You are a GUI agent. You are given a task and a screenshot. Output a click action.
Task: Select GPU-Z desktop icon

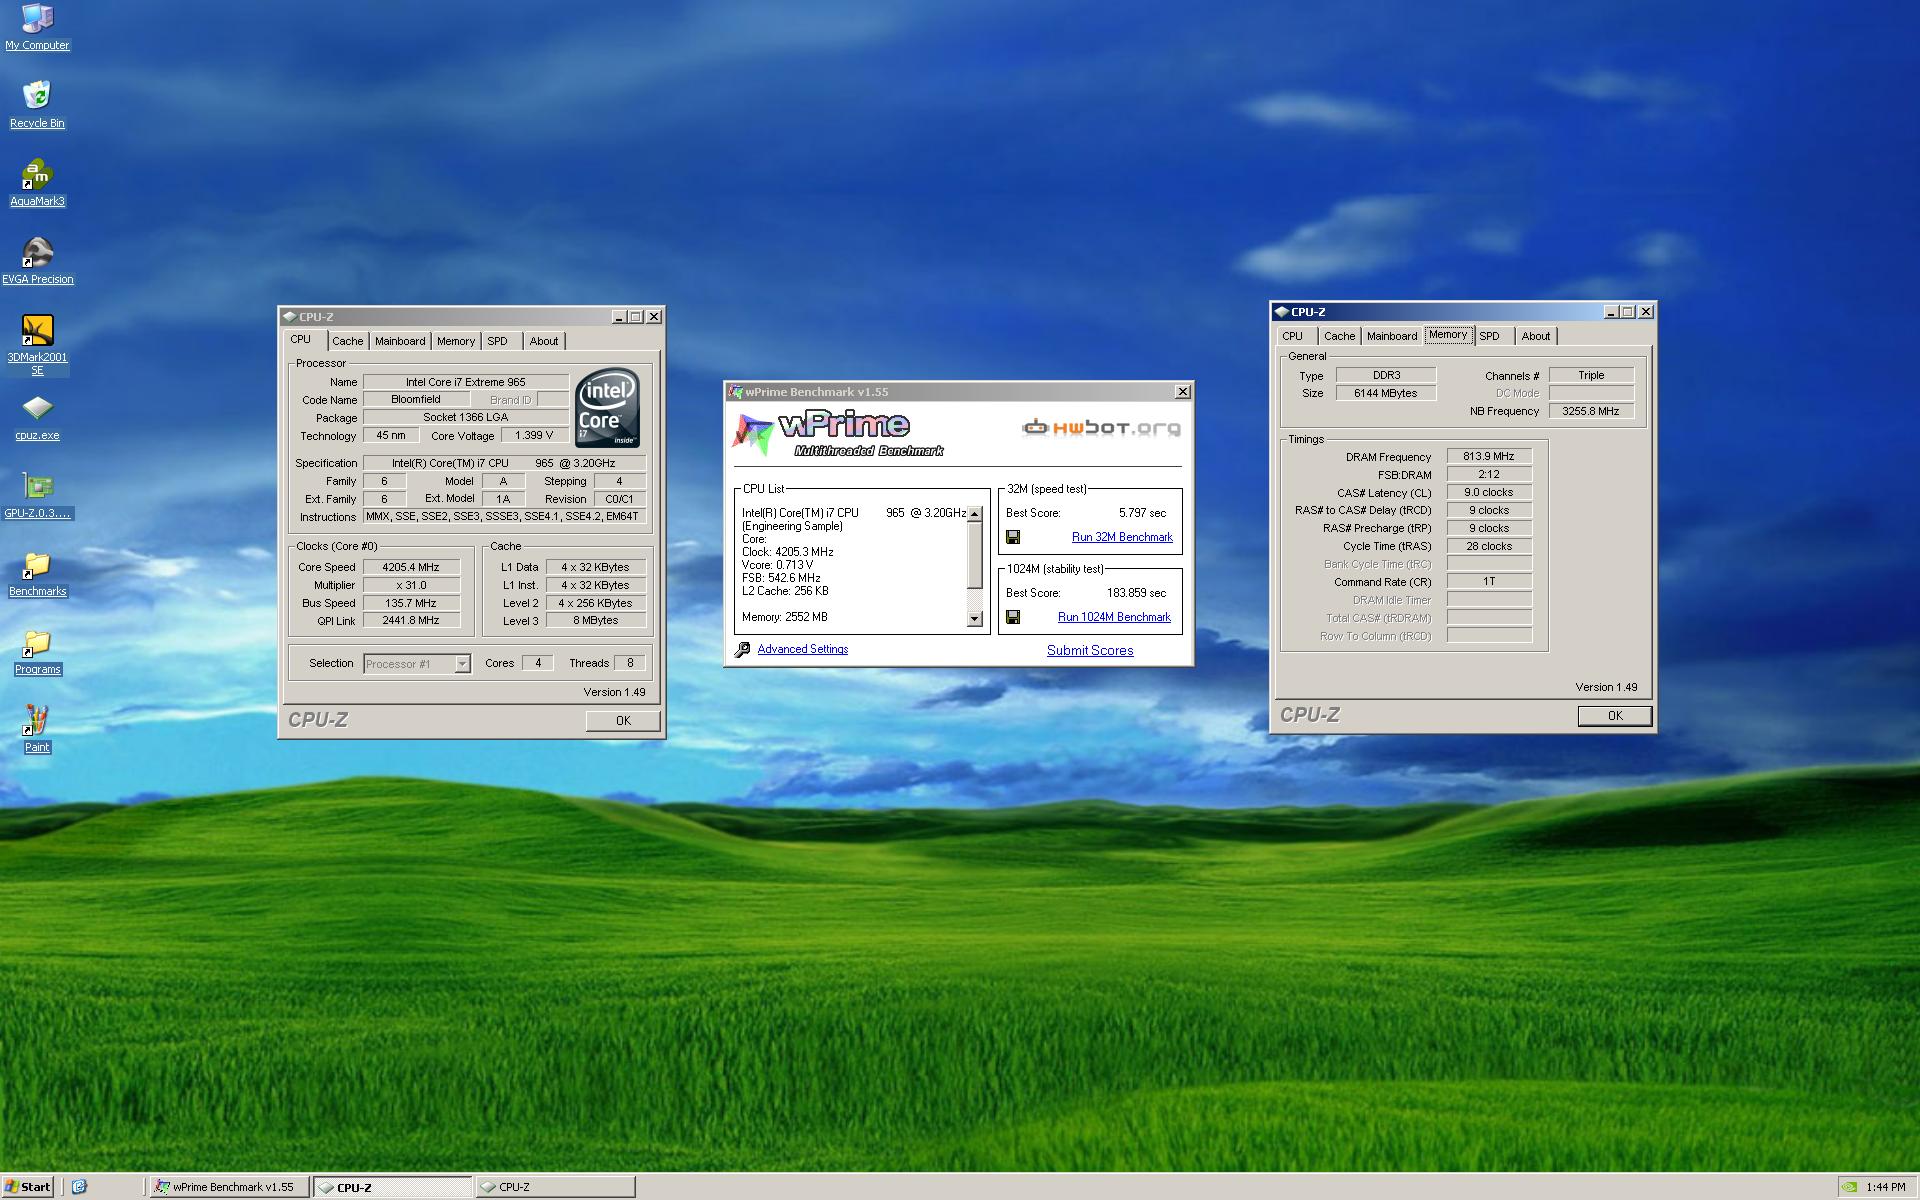(x=37, y=494)
